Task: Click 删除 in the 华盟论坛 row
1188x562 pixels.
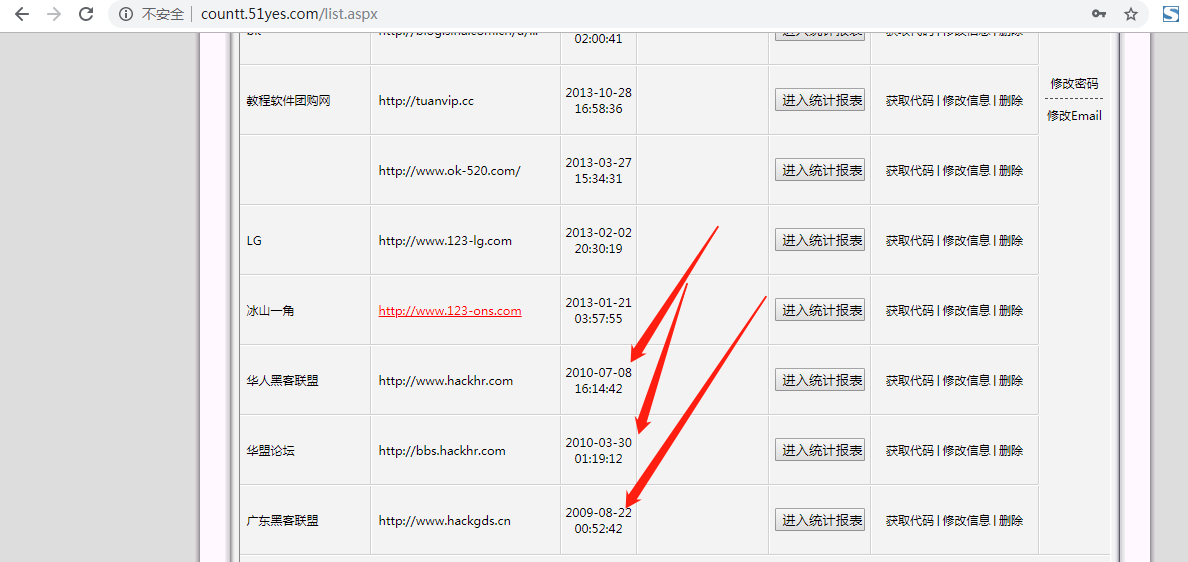Action: [x=1011, y=450]
